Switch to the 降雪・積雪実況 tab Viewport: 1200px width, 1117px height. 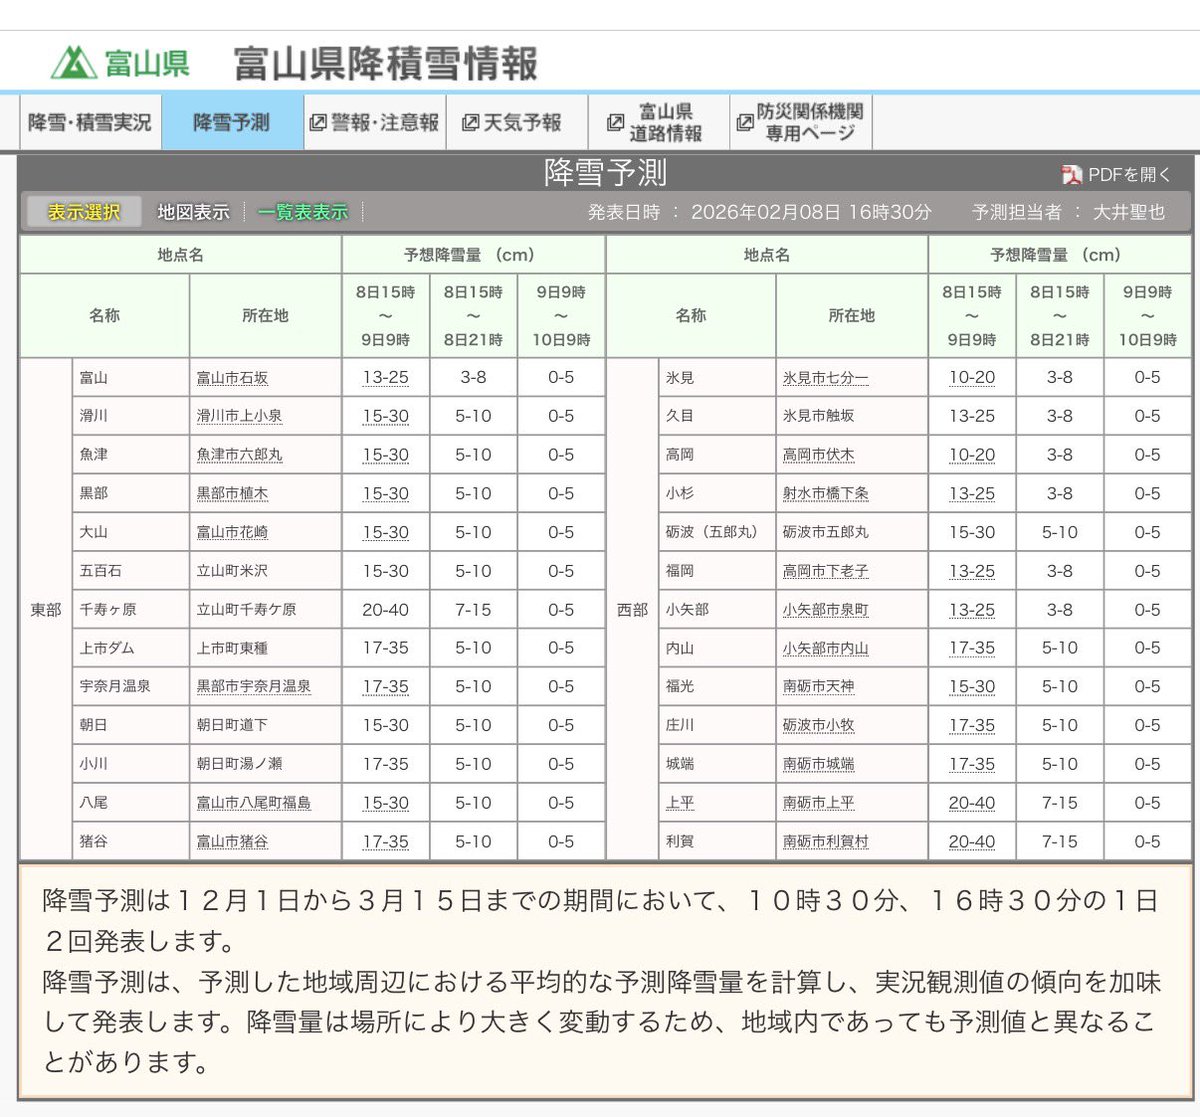pos(90,121)
